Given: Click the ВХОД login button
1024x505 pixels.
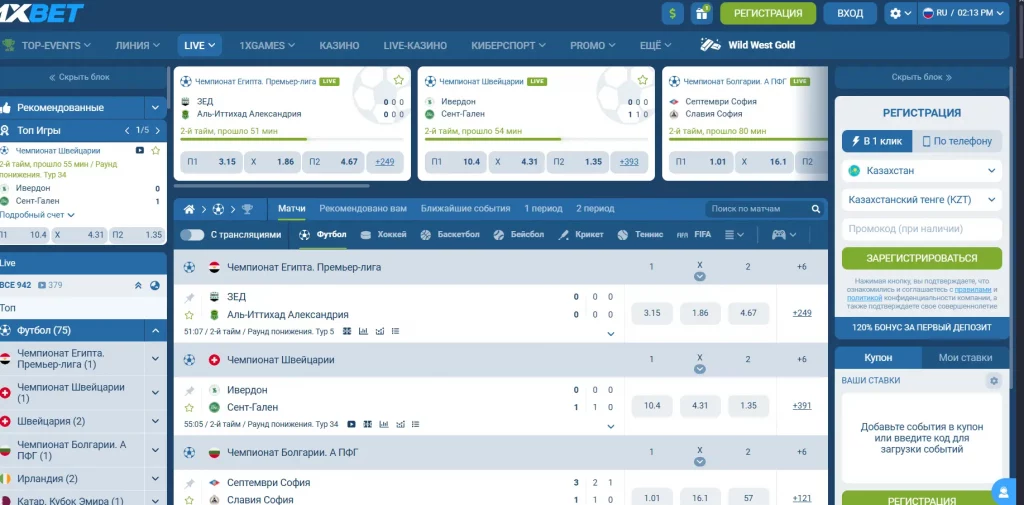Looking at the screenshot, I should (850, 13).
